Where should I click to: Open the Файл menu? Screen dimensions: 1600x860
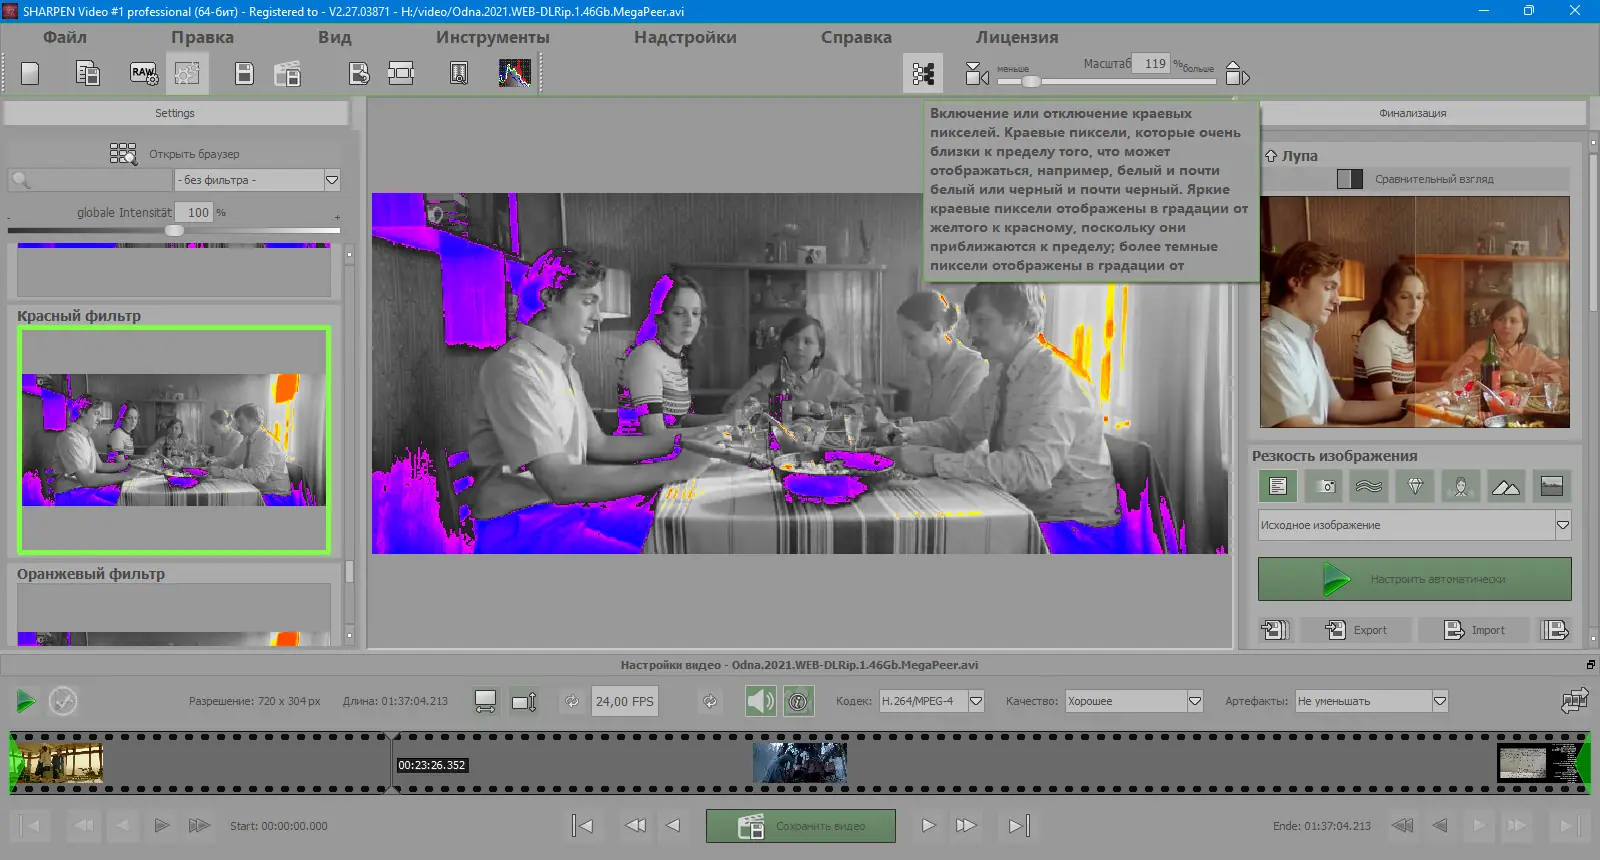coord(65,37)
